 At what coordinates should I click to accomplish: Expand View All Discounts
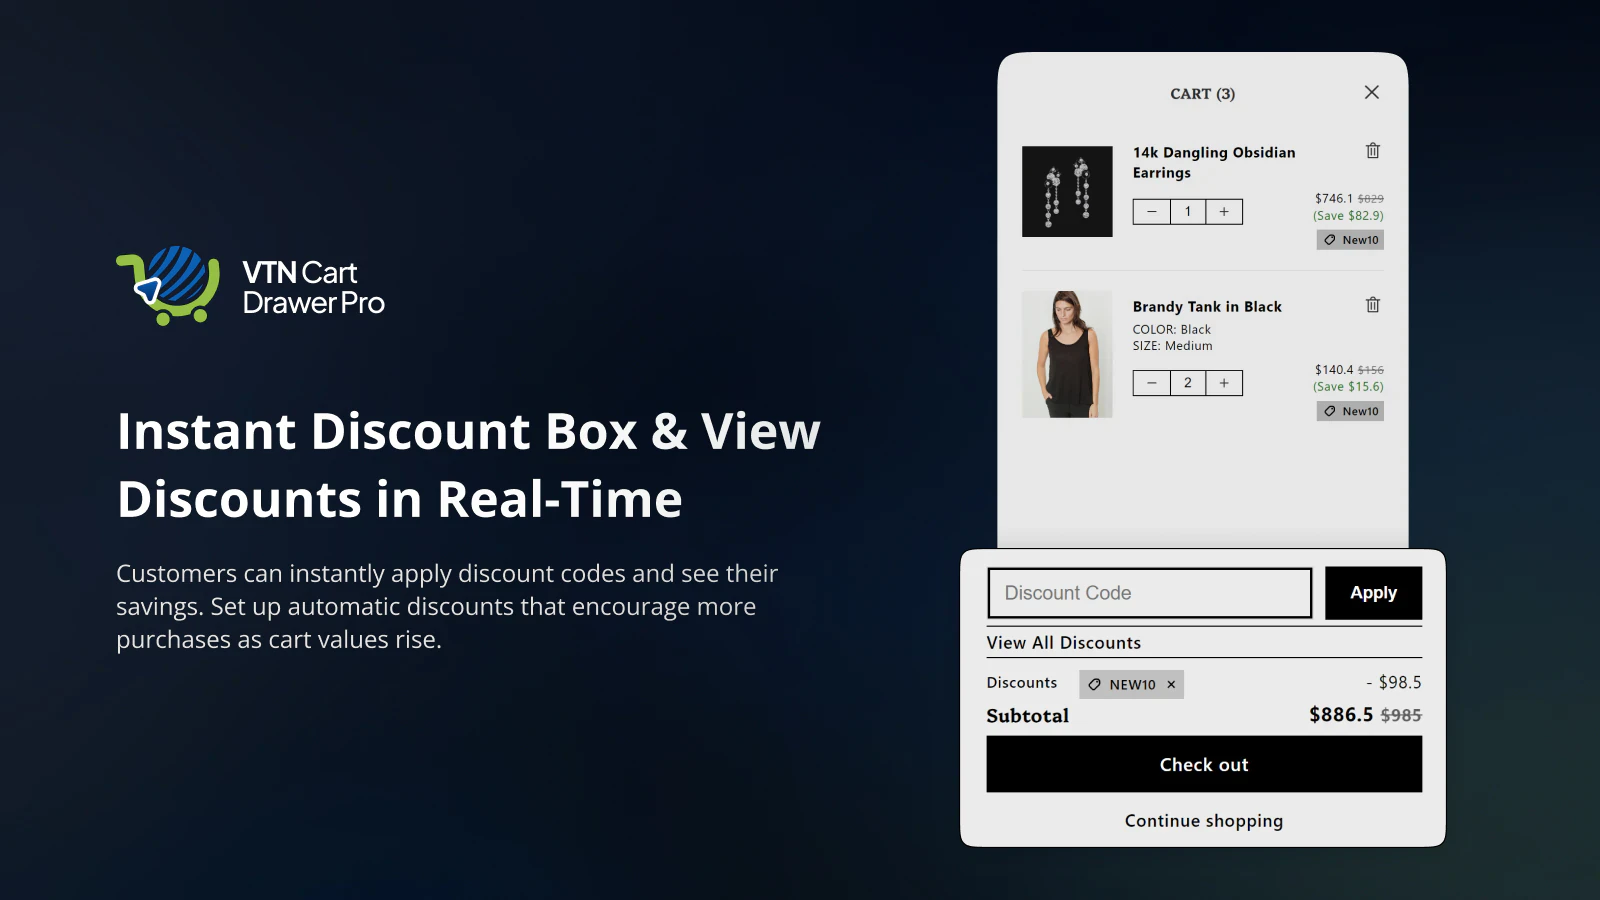point(1063,642)
